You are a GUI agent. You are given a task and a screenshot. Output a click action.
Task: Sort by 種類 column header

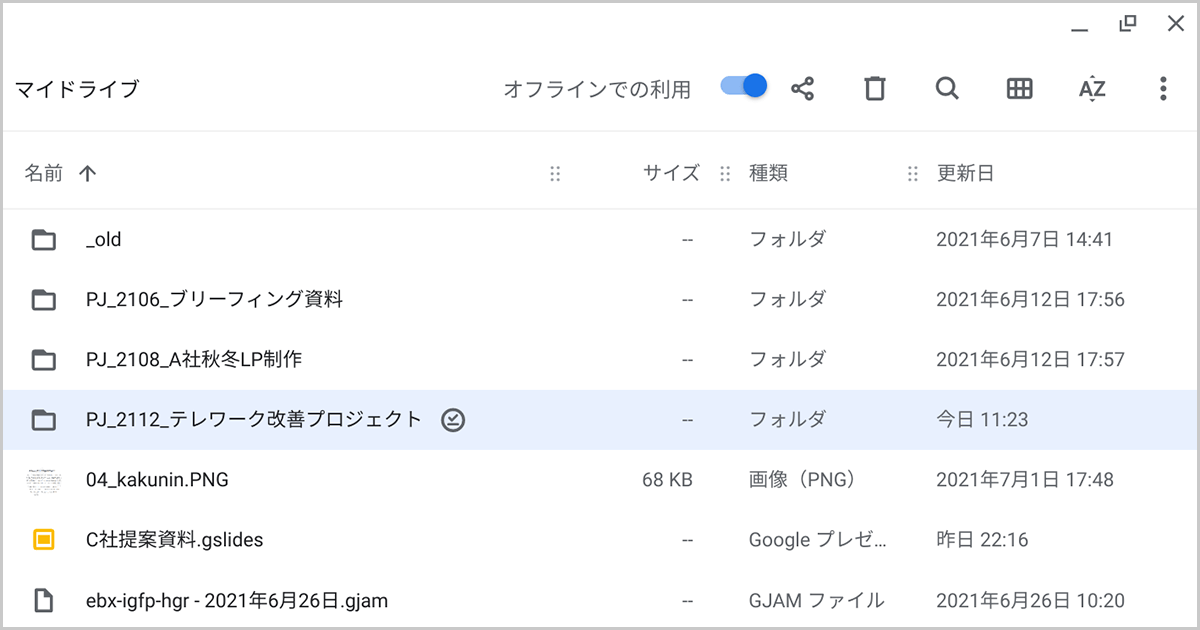pyautogui.click(x=769, y=173)
